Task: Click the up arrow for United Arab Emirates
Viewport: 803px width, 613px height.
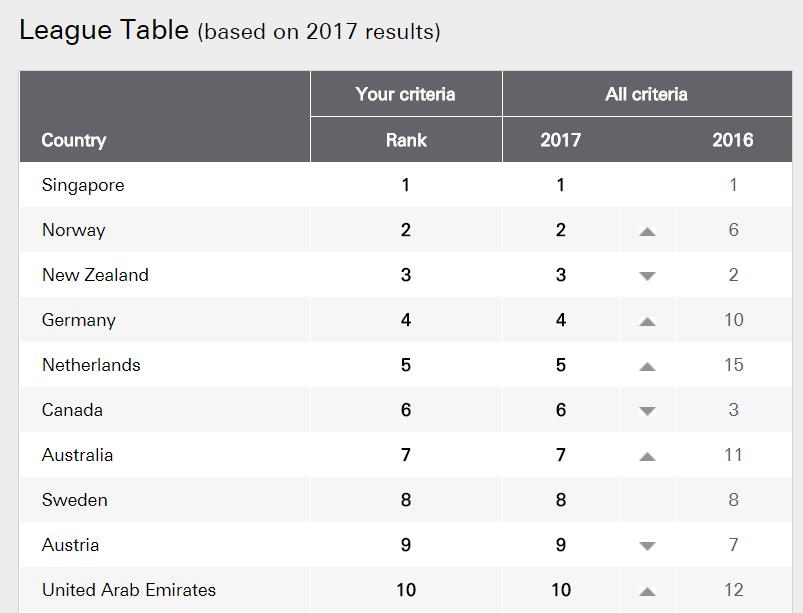Action: [647, 591]
